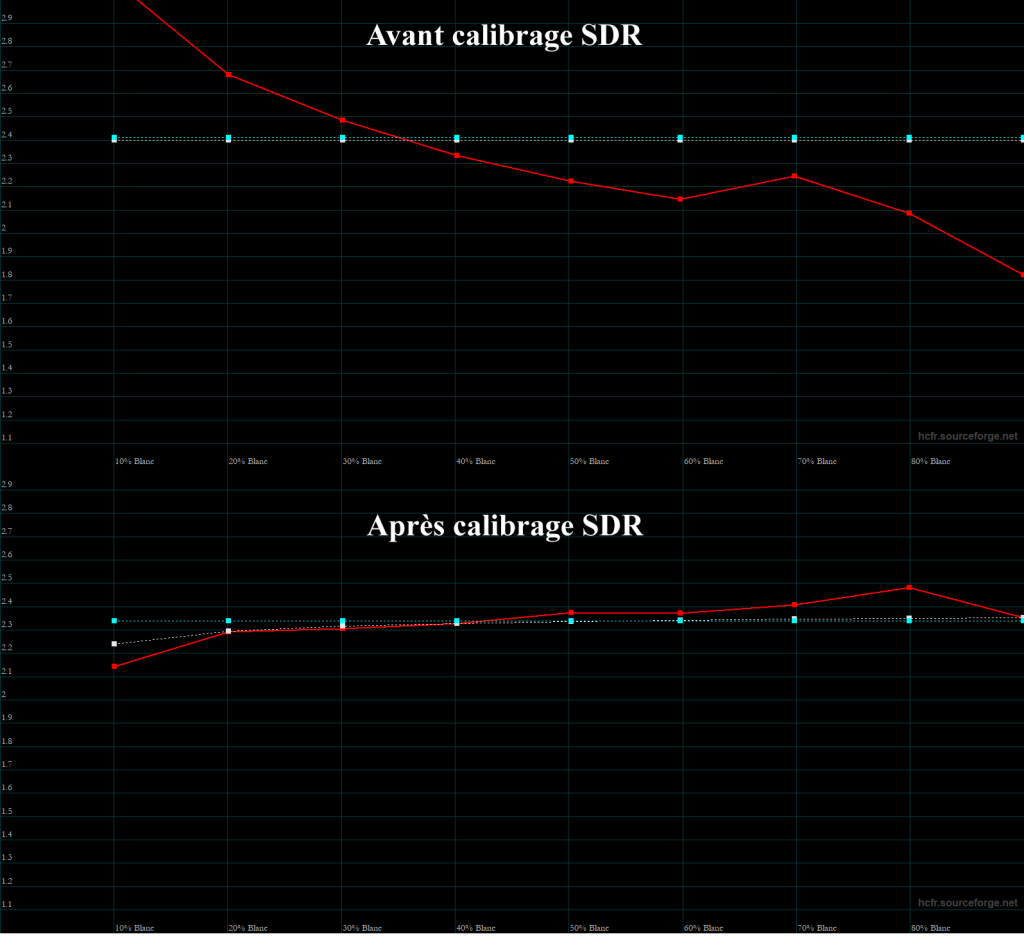Open the hcfr.sourceforge.net link in the top chart
Viewport: 1024px width, 941px height.
pos(967,436)
